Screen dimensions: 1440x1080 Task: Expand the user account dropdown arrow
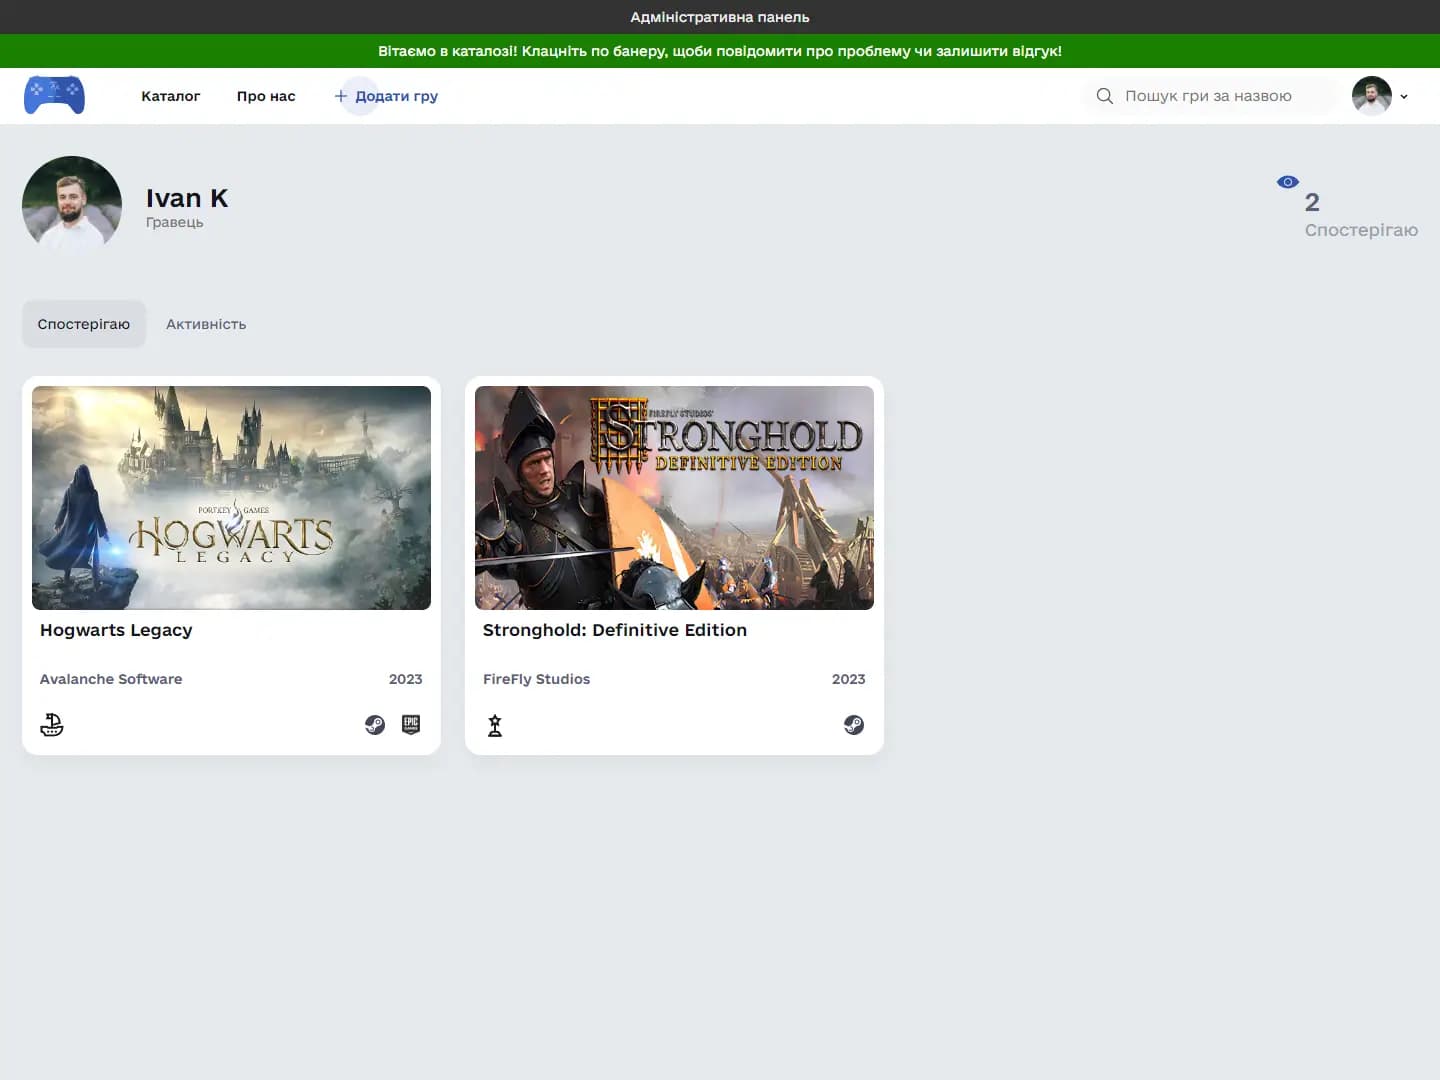(1404, 97)
